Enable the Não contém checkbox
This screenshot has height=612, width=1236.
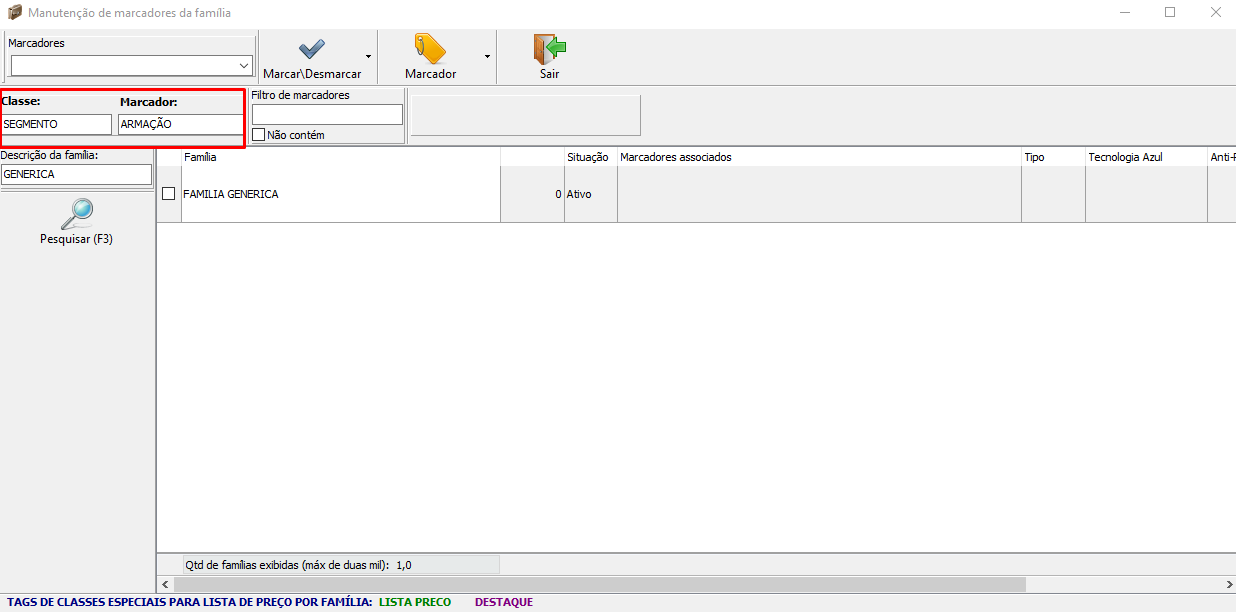(259, 135)
